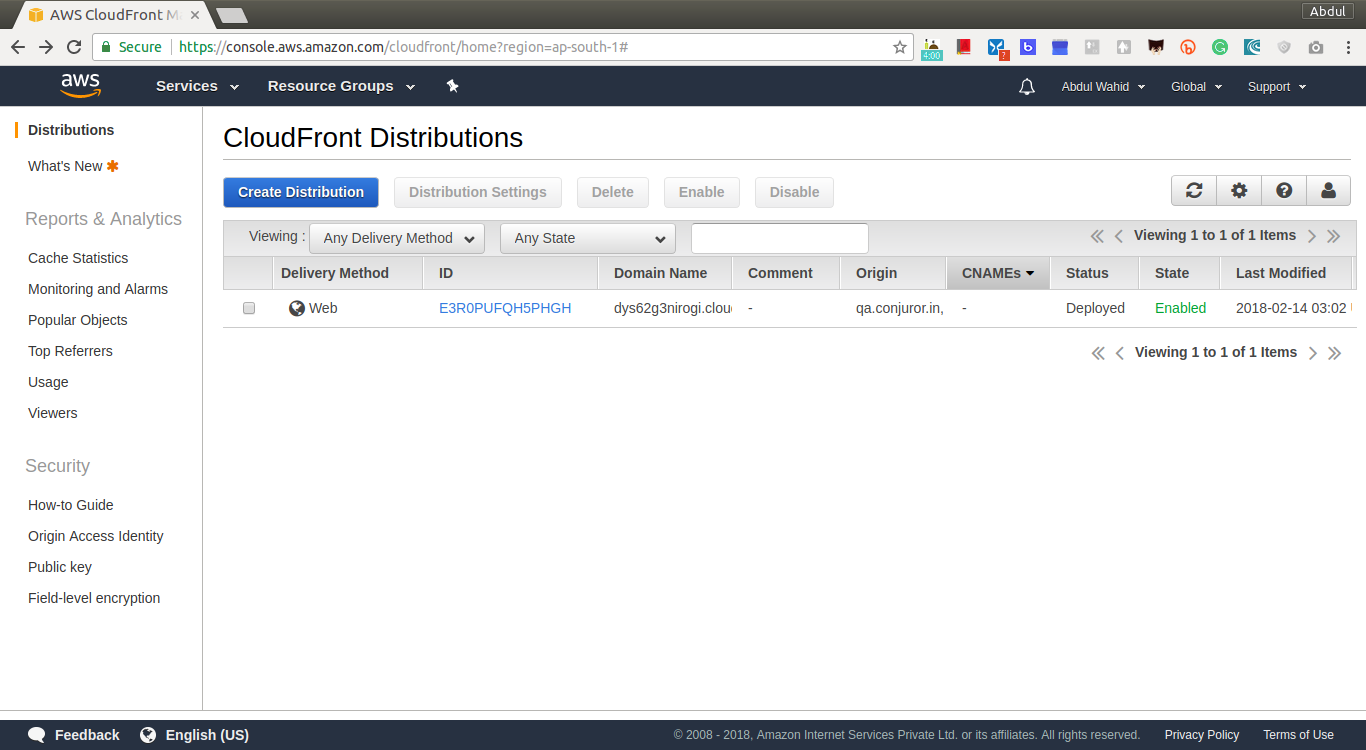Open Top Referrers report
This screenshot has height=750, width=1366.
(70, 351)
